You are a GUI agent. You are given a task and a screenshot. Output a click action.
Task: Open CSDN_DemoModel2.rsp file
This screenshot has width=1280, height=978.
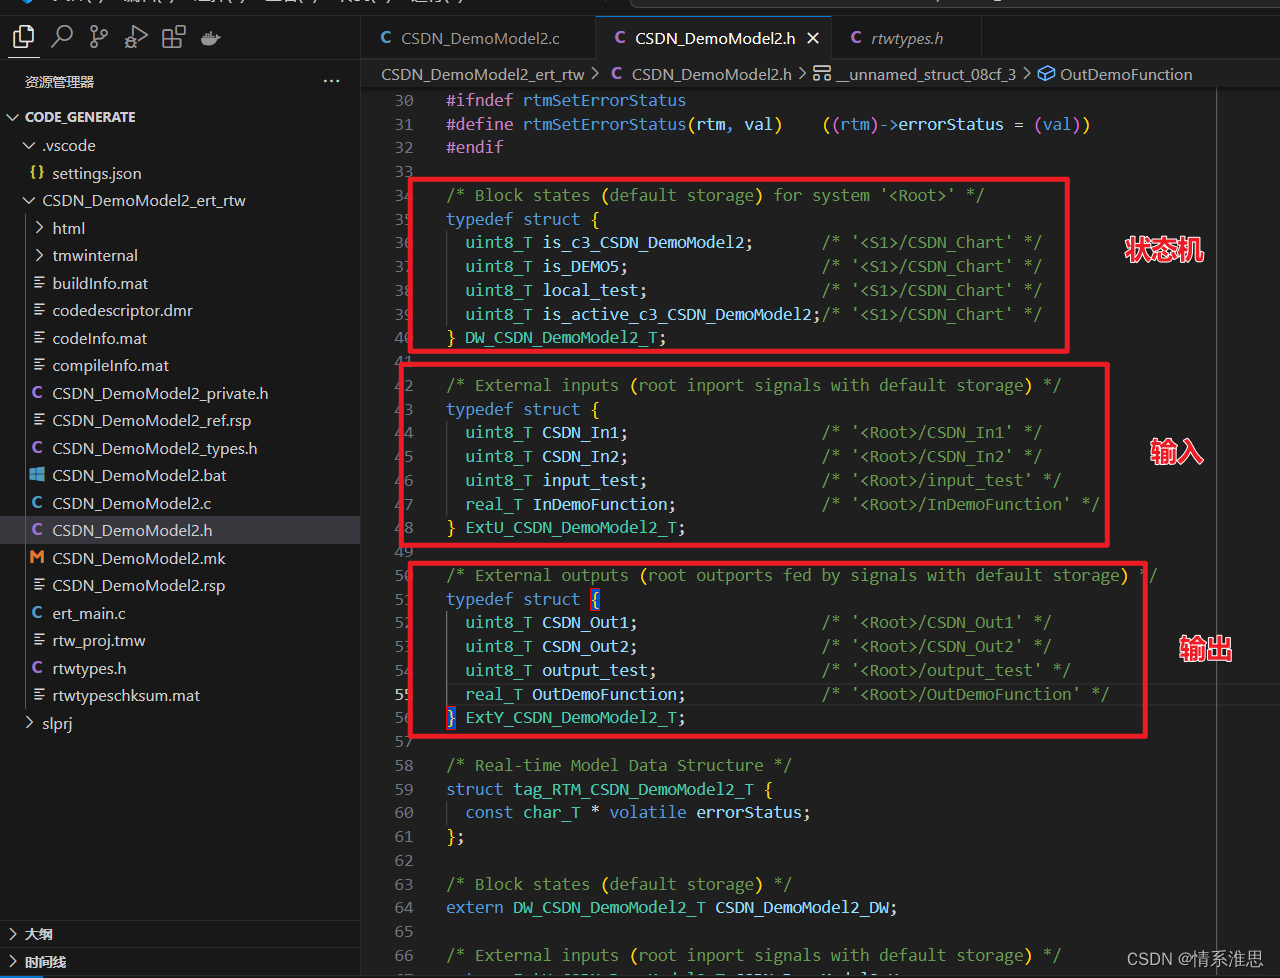coord(180,585)
